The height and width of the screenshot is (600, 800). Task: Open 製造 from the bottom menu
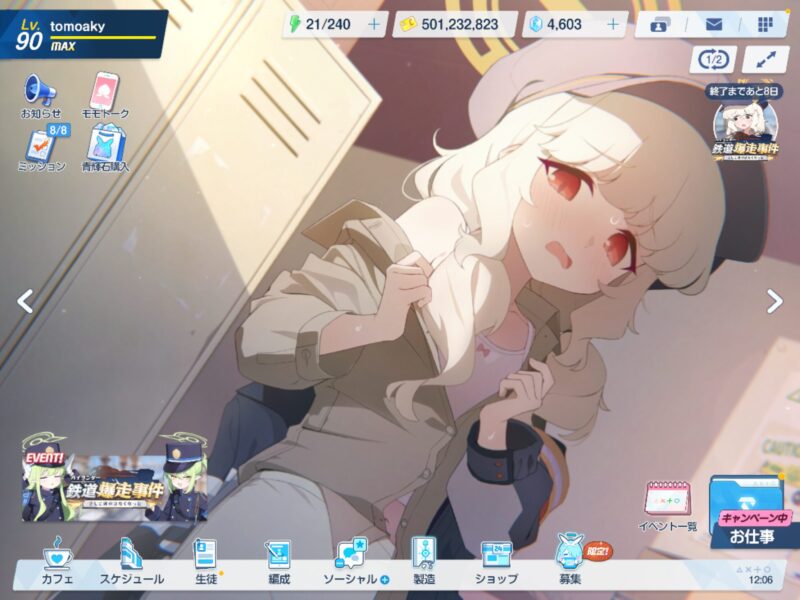pyautogui.click(x=424, y=562)
